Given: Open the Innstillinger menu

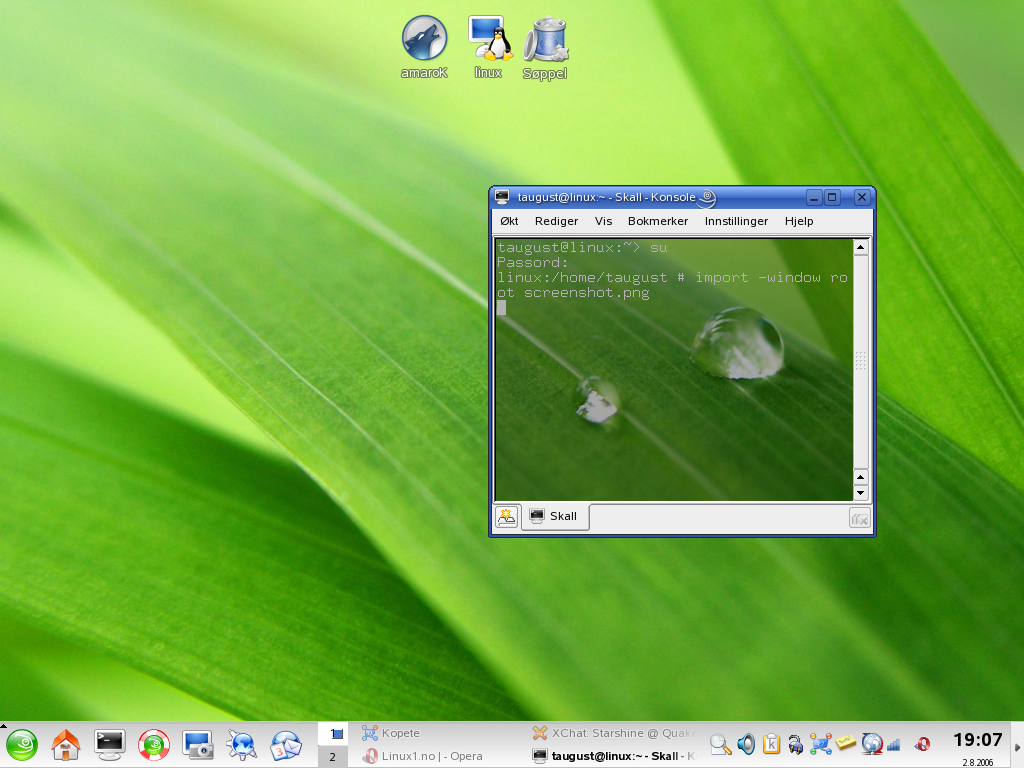Looking at the screenshot, I should [736, 221].
